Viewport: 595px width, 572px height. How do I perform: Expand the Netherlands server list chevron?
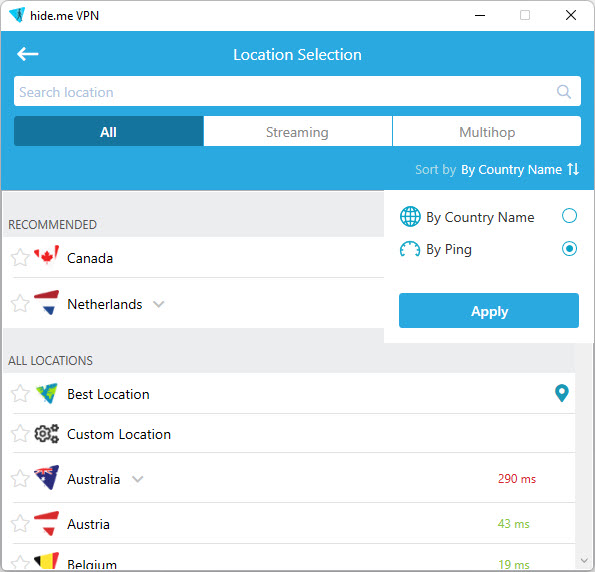(158, 304)
